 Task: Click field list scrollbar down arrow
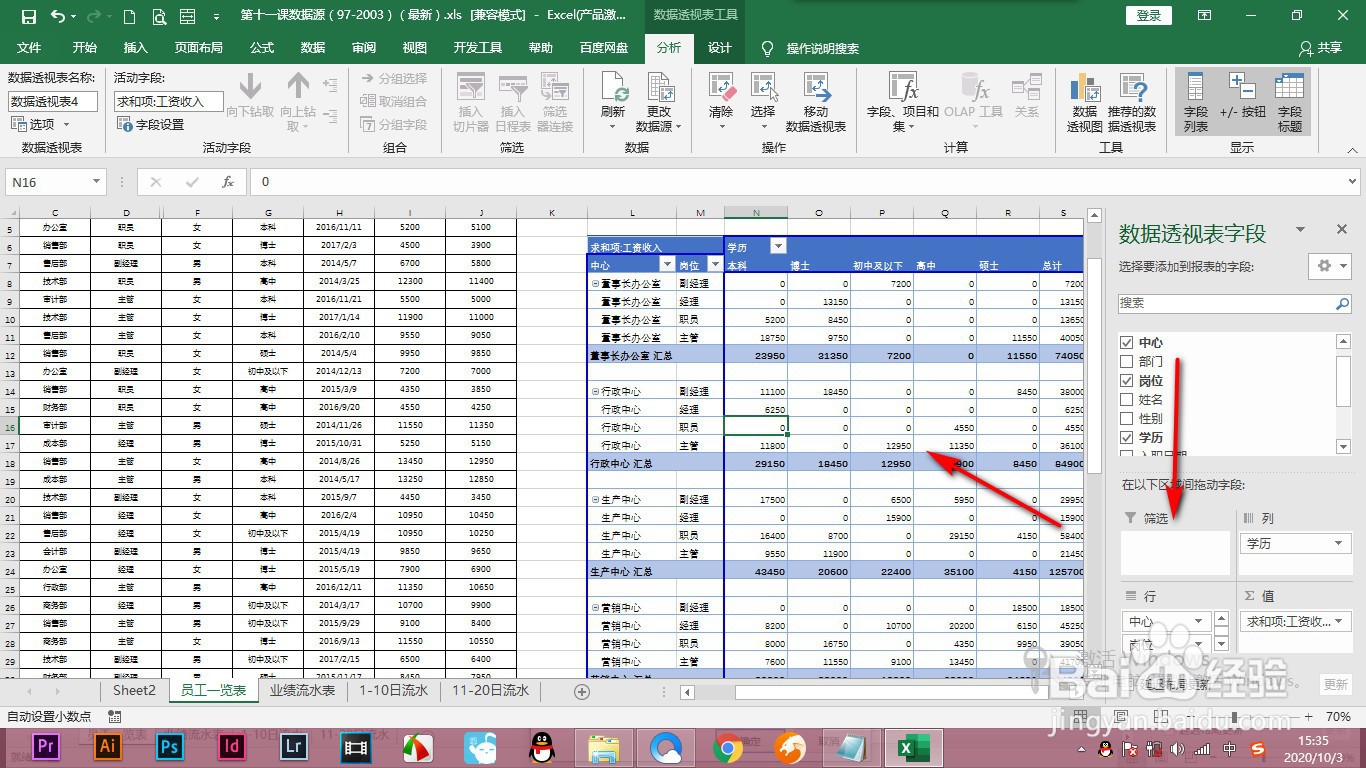click(1344, 448)
